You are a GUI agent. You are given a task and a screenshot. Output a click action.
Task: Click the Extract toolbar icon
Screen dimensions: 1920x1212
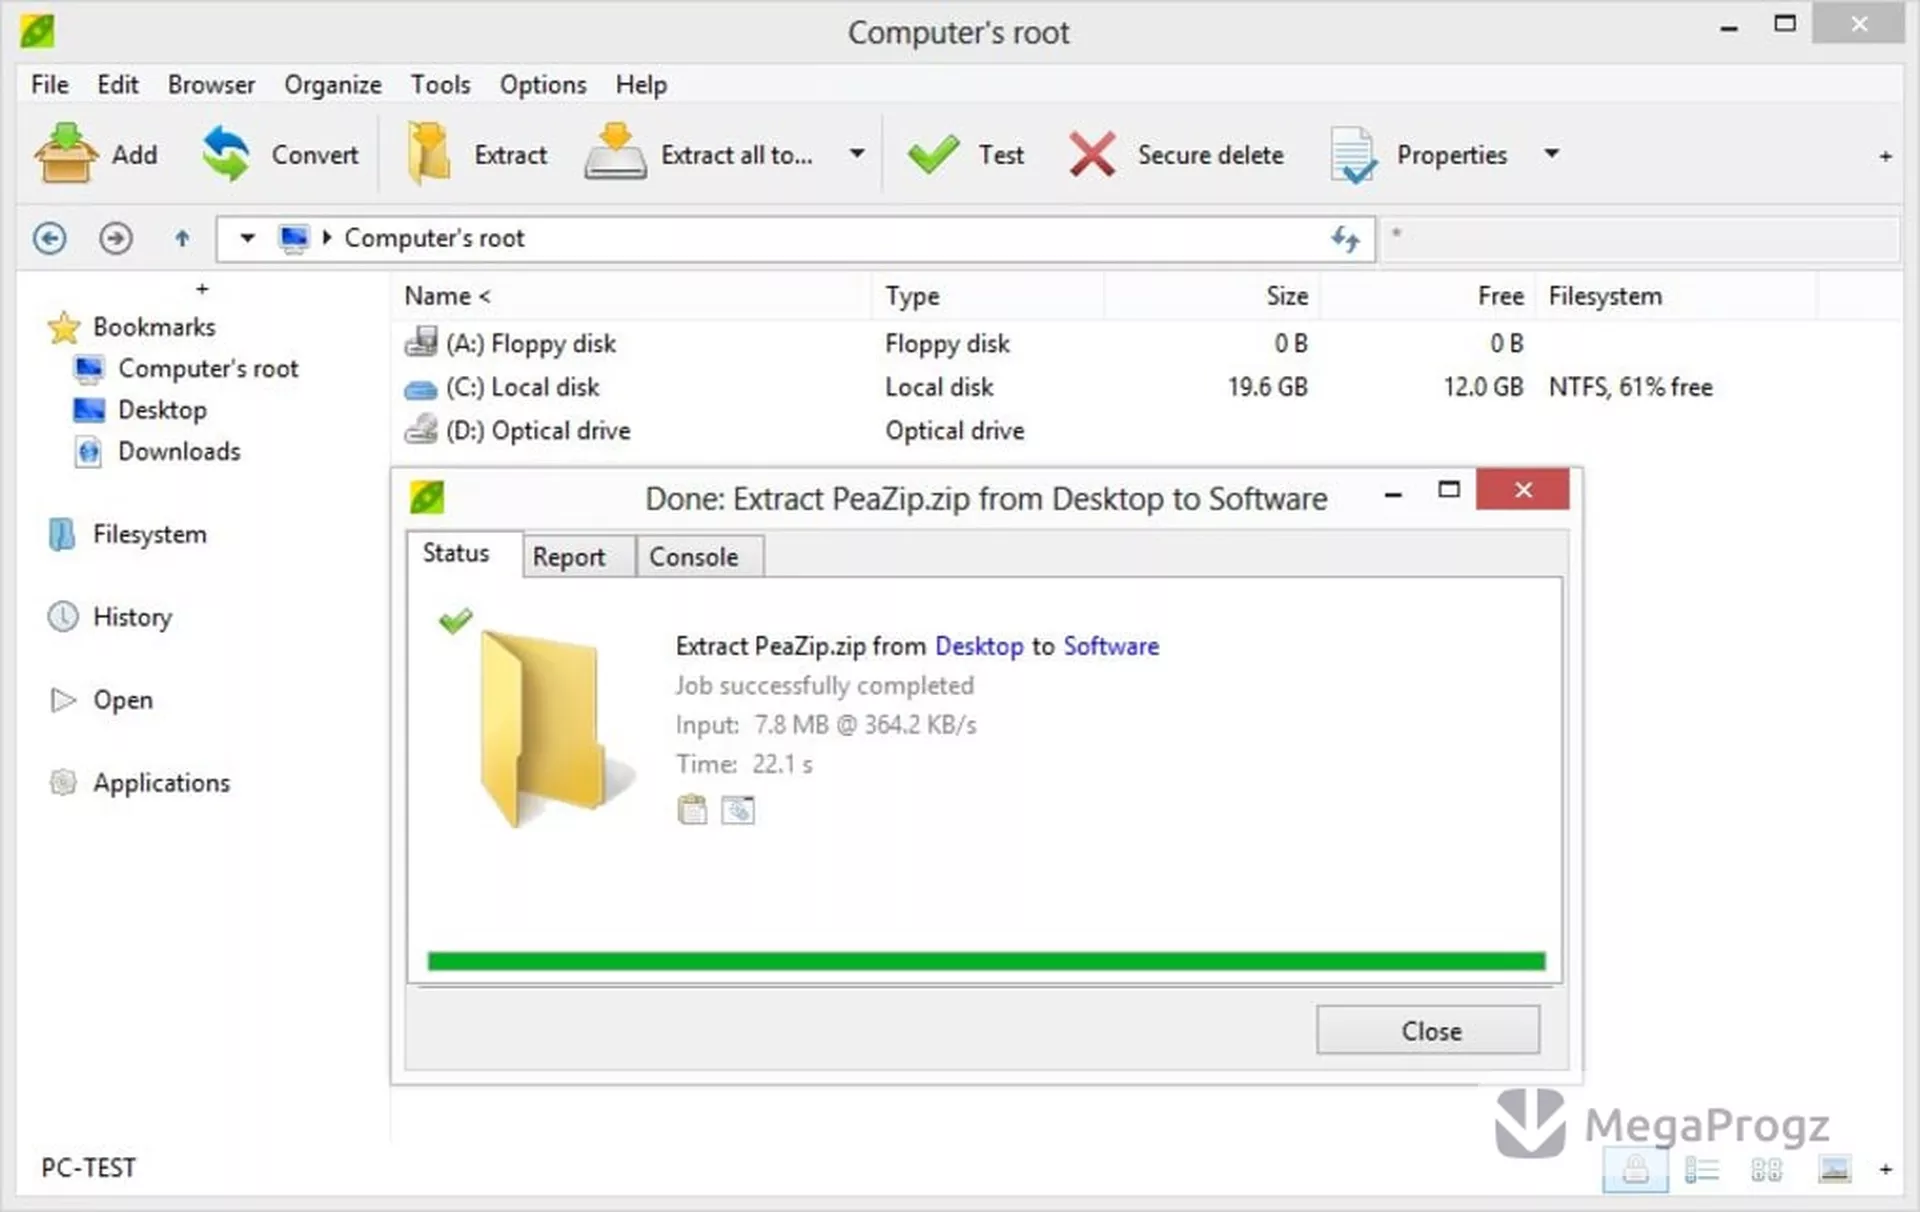[429, 154]
